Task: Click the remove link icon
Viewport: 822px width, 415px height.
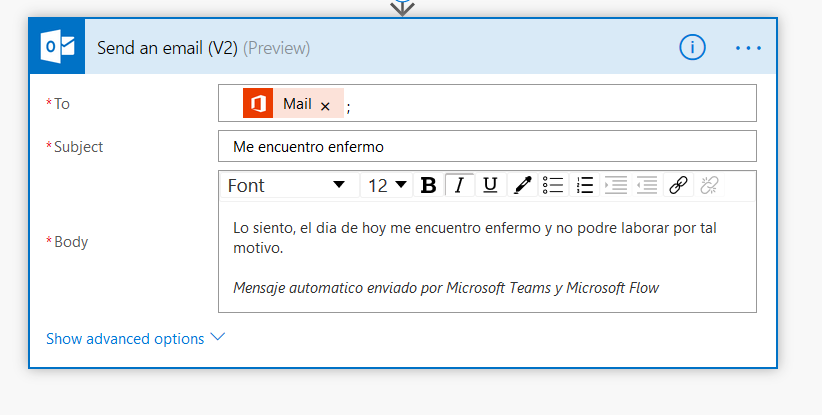Action: coord(709,185)
